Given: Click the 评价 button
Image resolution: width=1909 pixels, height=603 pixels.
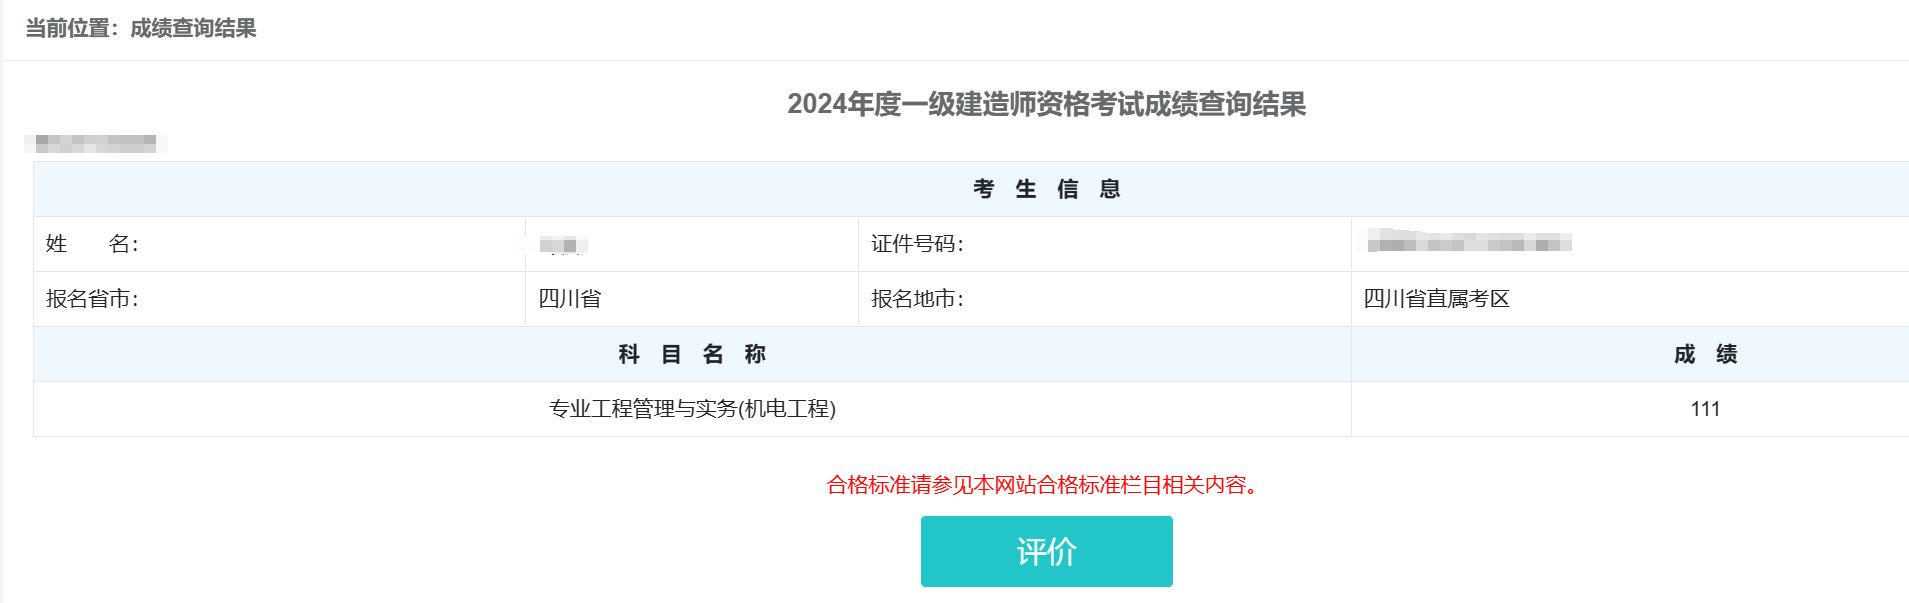Looking at the screenshot, I should 1046,551.
